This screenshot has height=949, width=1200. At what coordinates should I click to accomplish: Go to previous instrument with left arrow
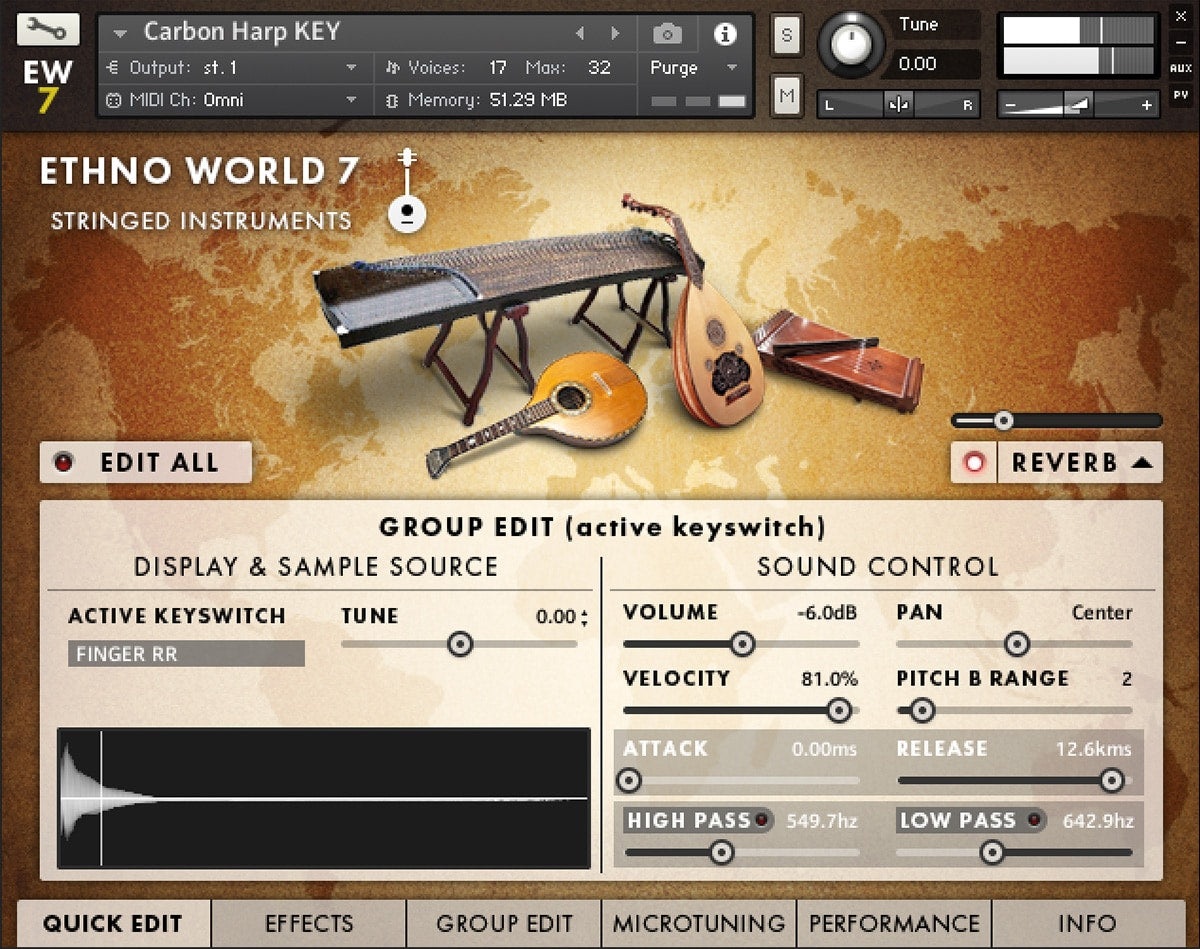580,34
